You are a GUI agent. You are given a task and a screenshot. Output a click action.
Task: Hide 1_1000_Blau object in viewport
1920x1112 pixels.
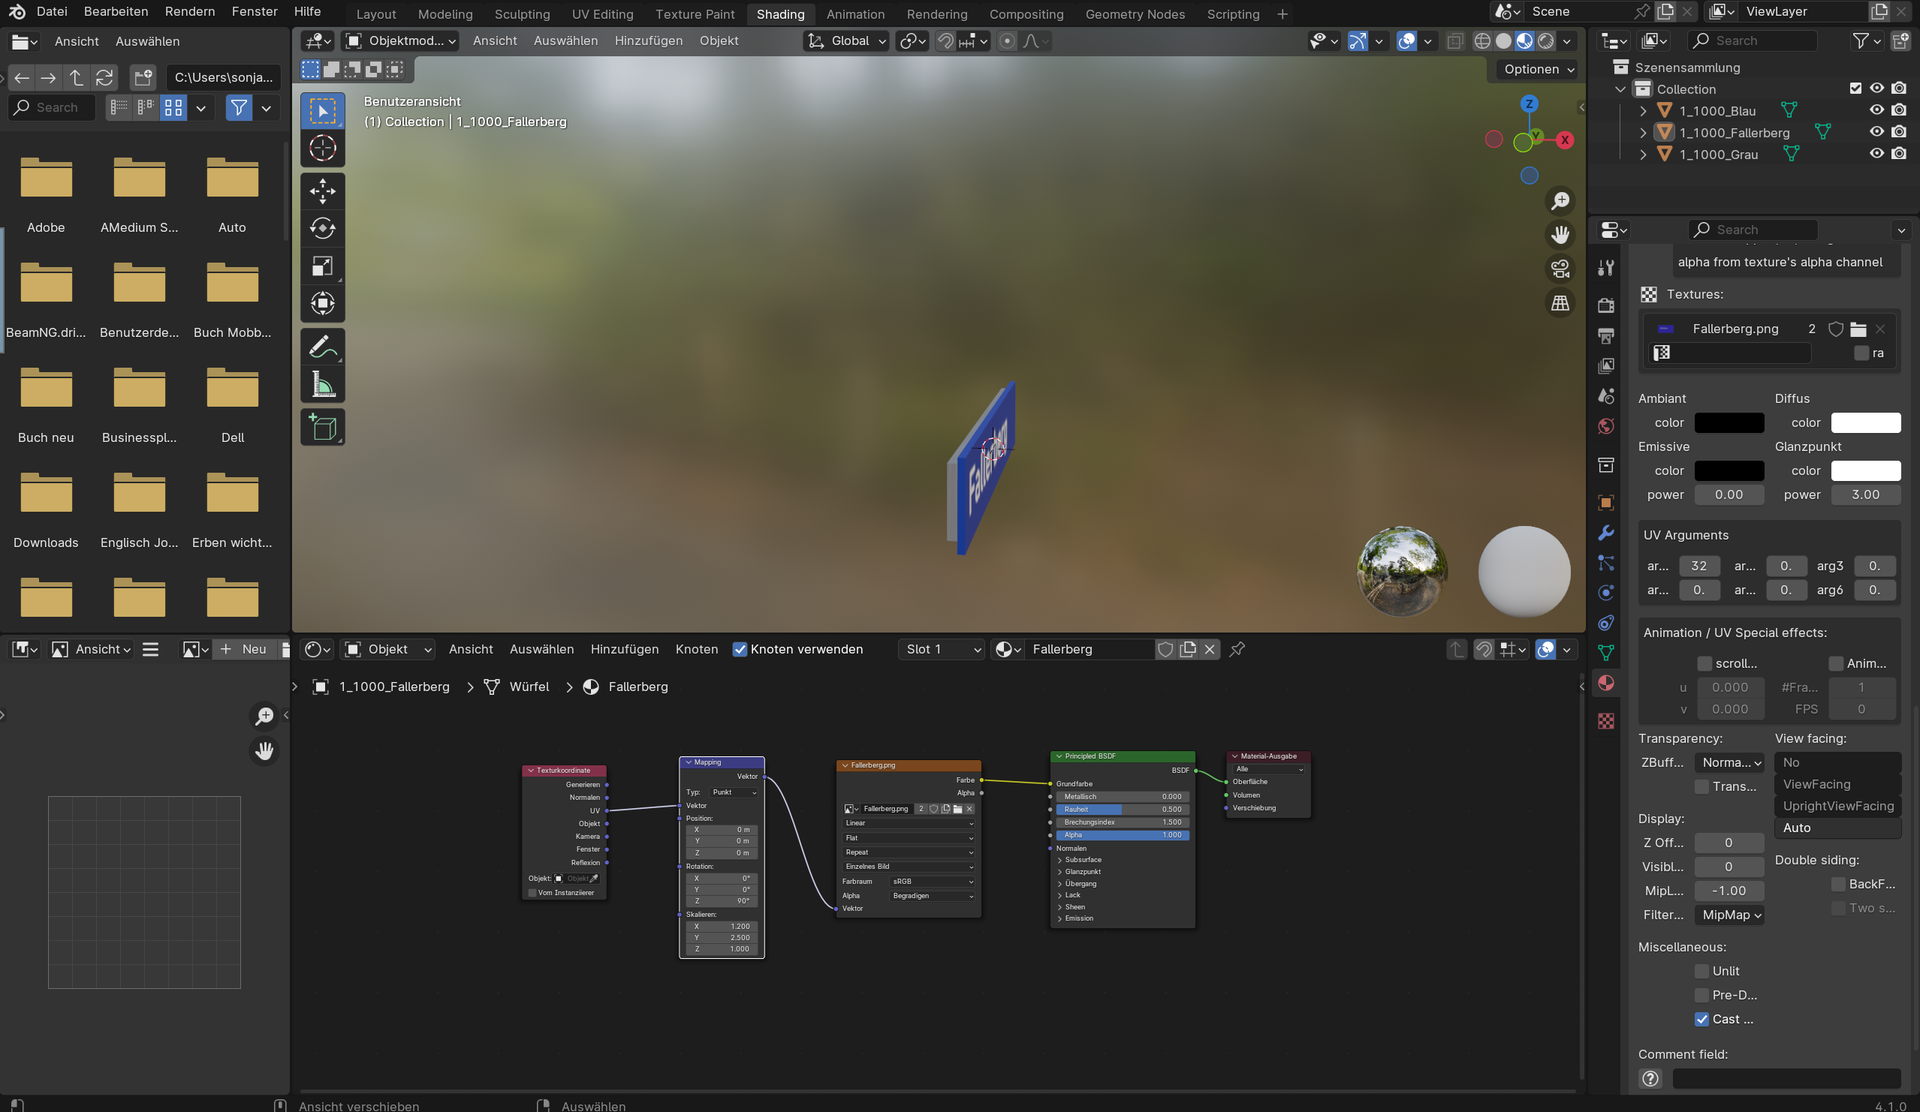(x=1877, y=110)
